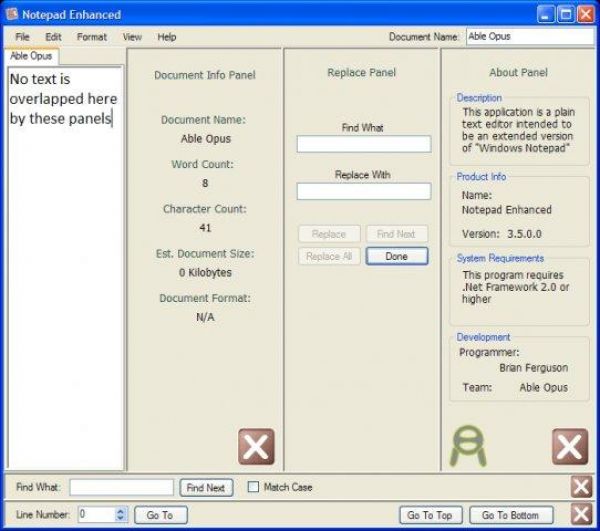The height and width of the screenshot is (531, 600).
Task: Click the main text editing area
Action: [x=65, y=268]
